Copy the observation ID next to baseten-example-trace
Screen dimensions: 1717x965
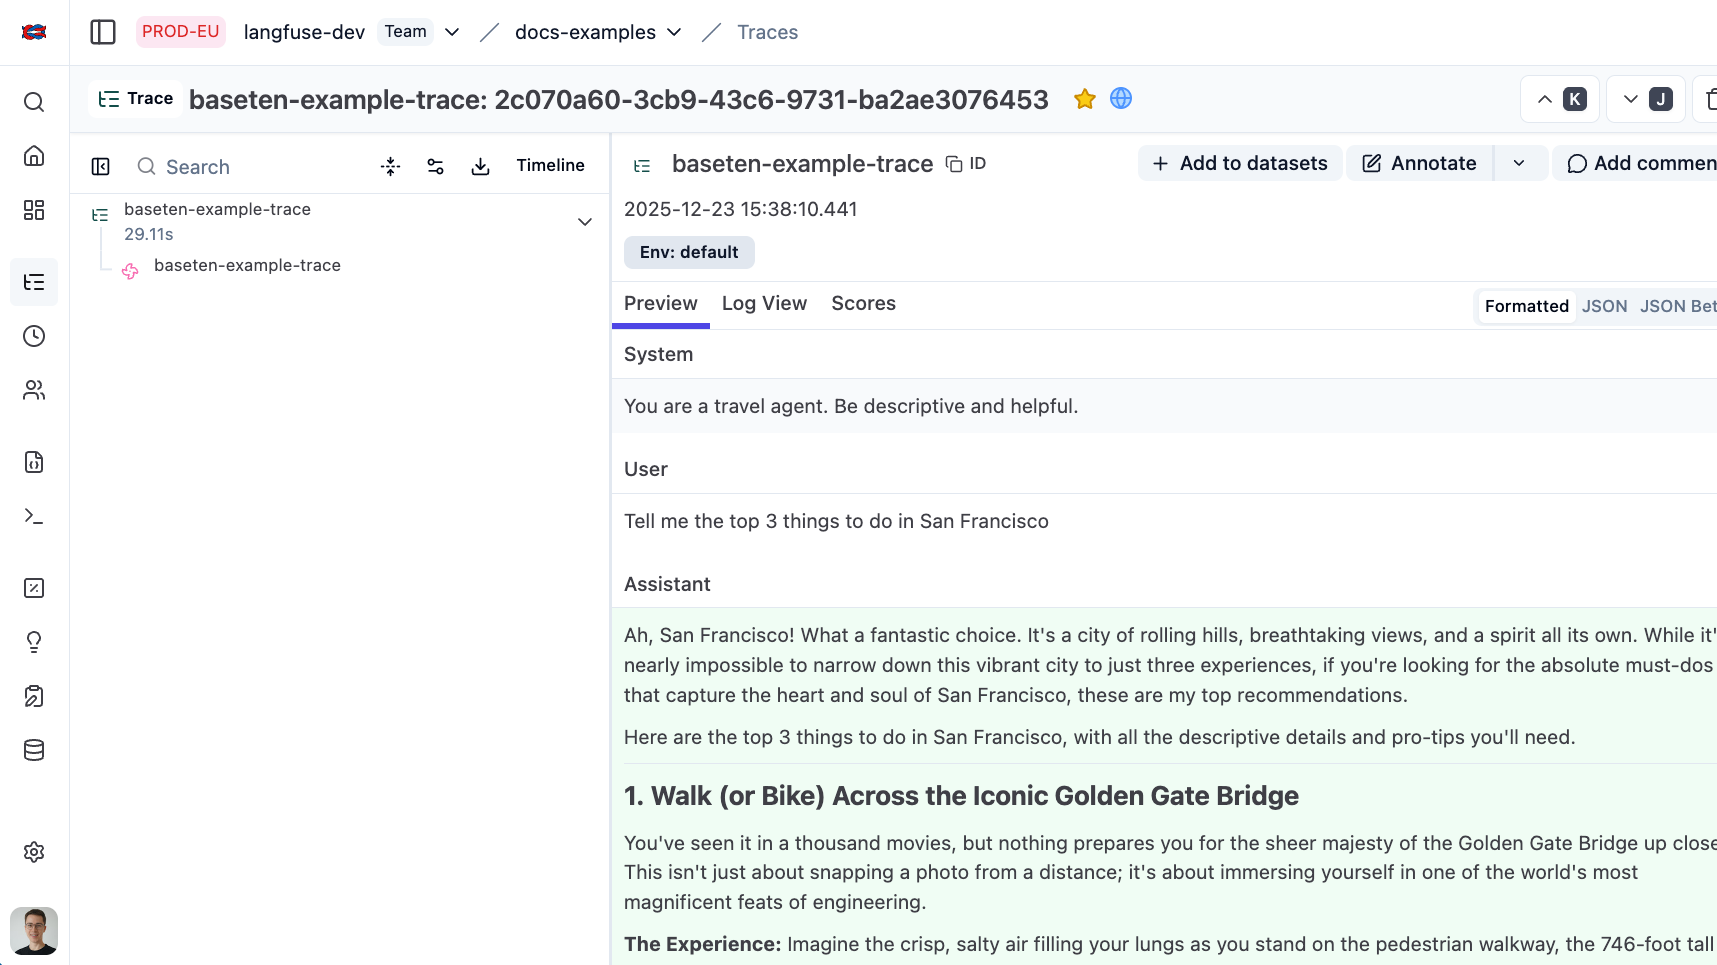953,163
